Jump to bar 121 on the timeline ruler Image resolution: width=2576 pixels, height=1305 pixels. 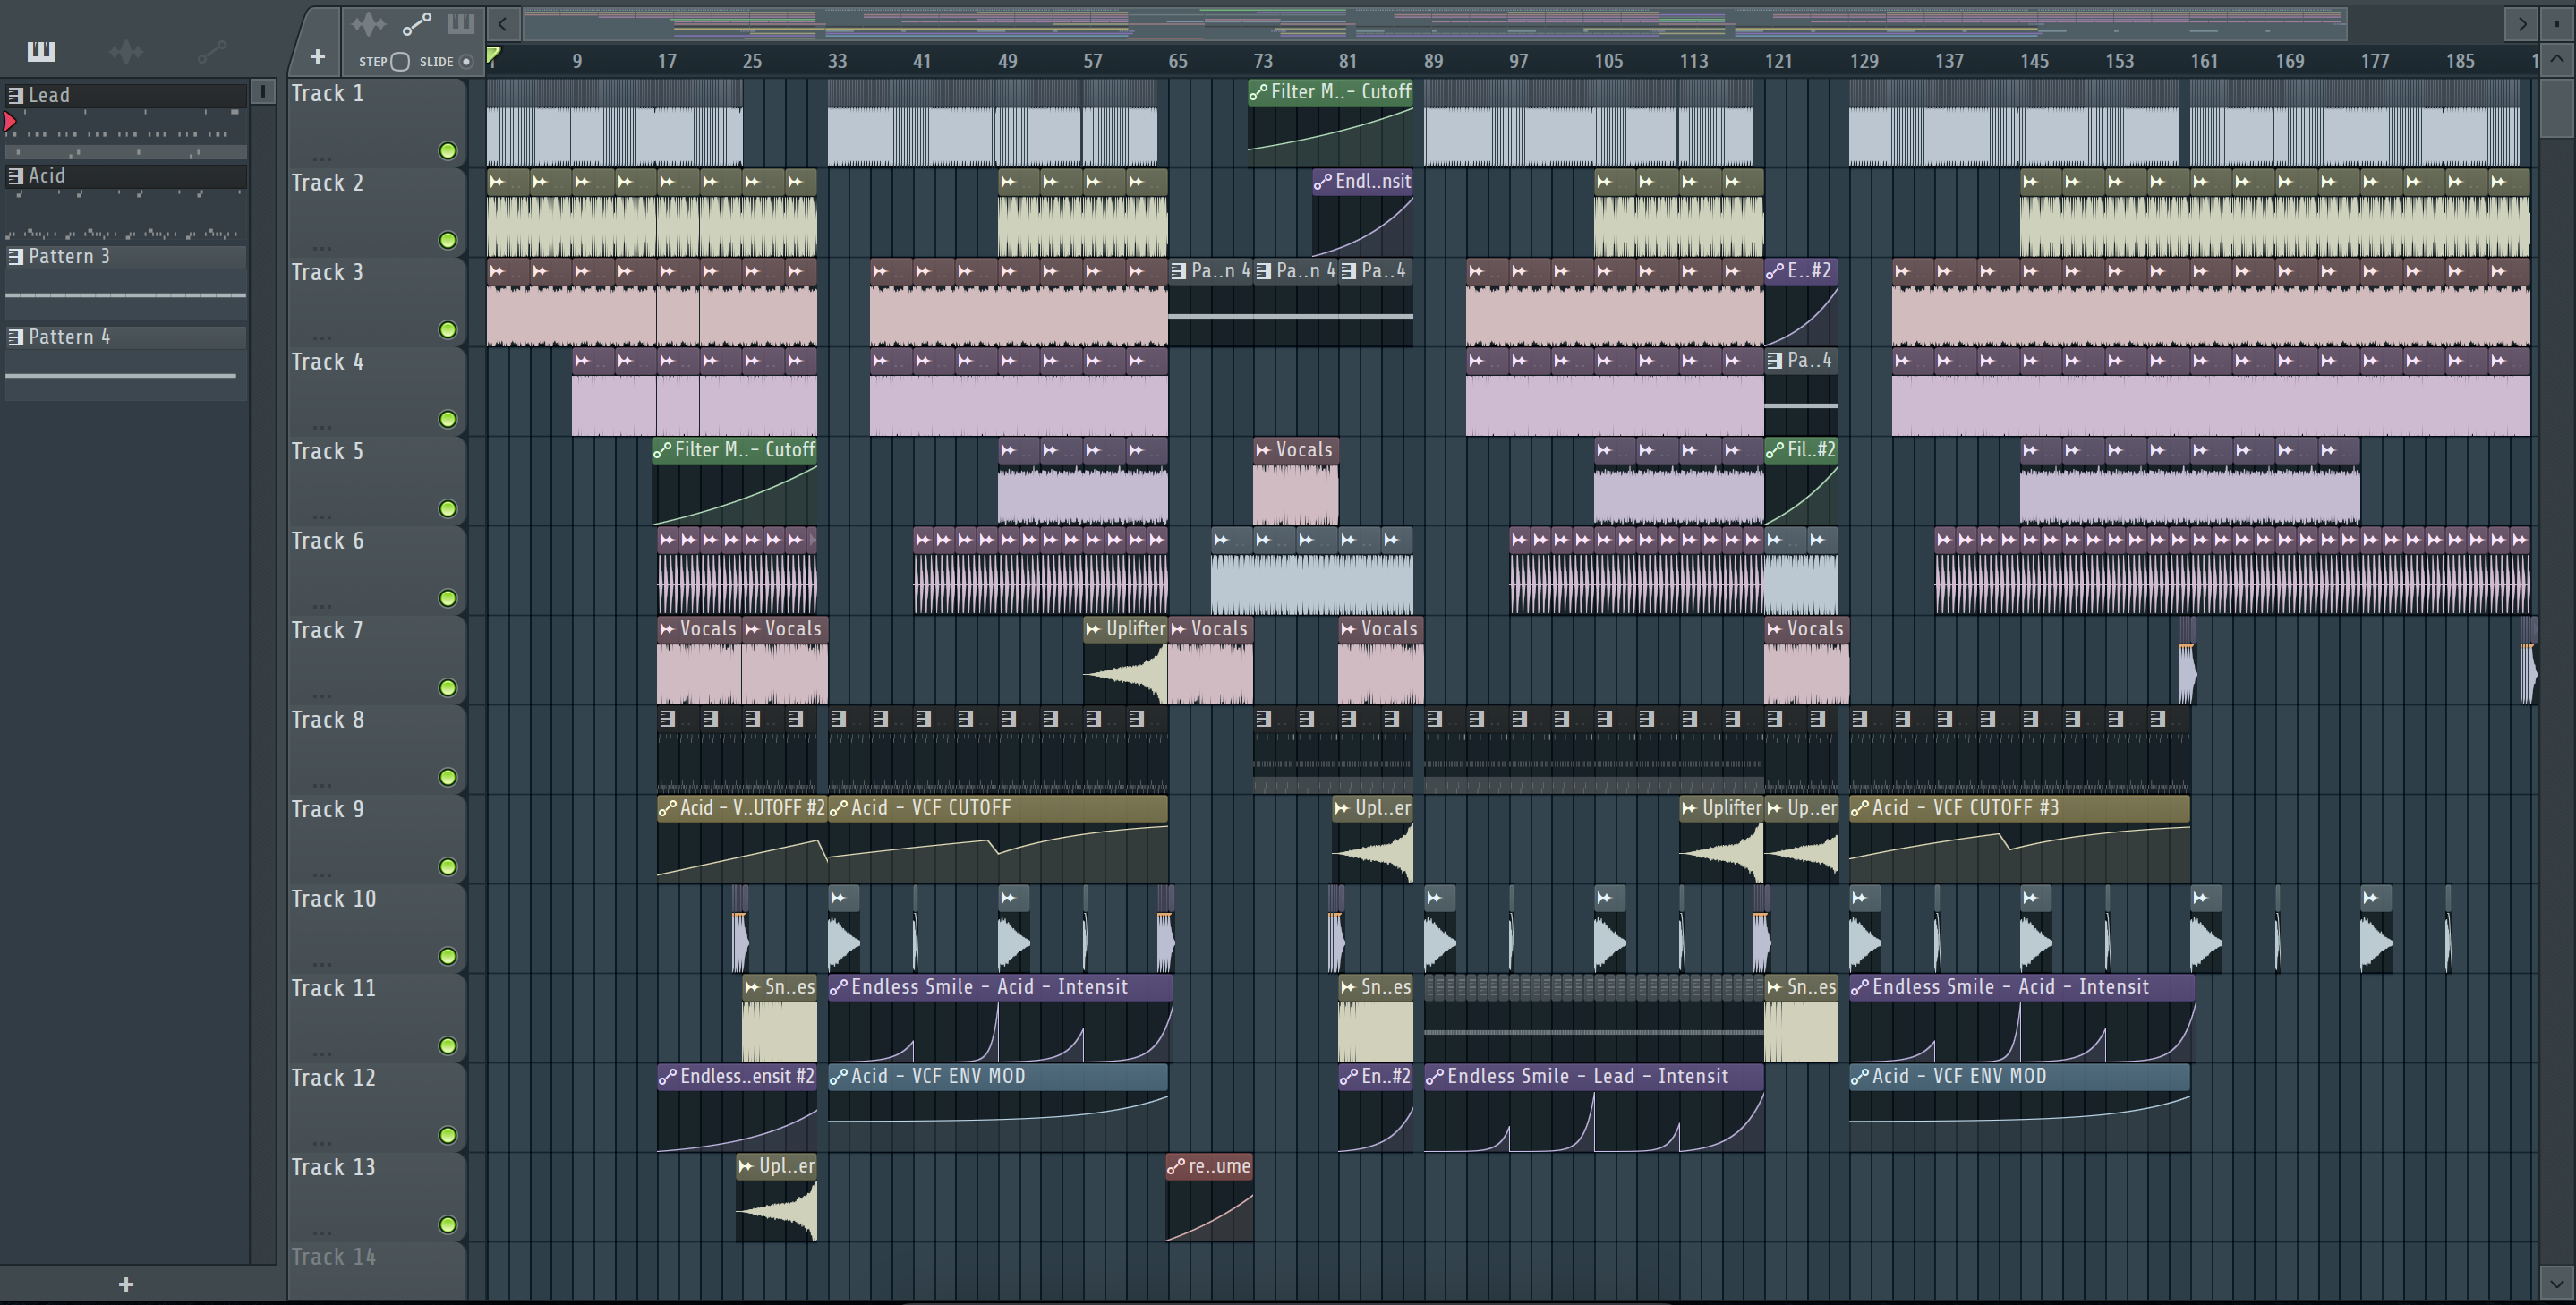[x=1778, y=61]
